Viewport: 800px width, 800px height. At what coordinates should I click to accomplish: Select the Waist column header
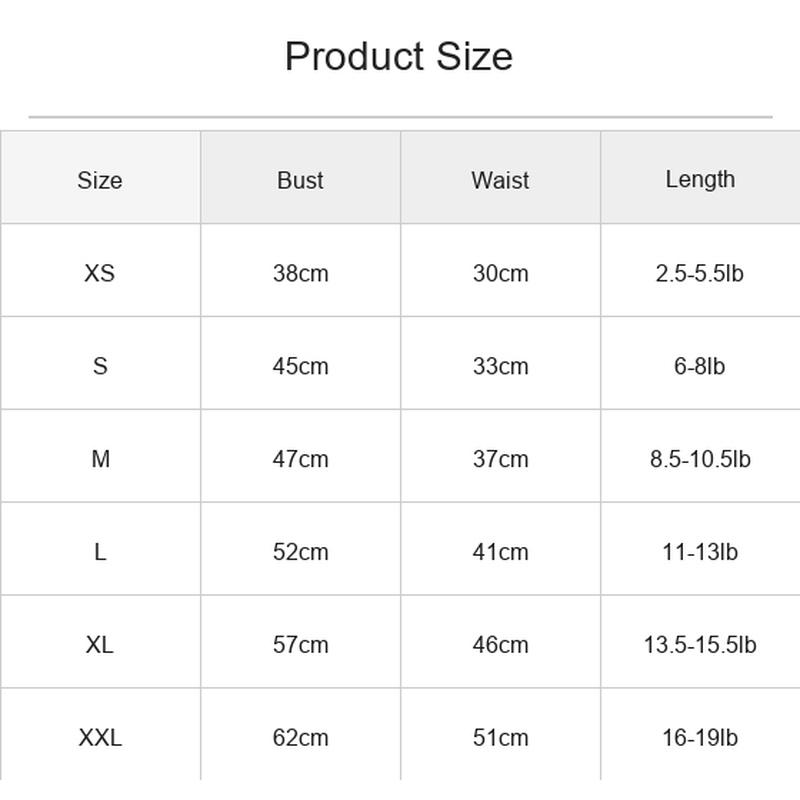tap(501, 178)
